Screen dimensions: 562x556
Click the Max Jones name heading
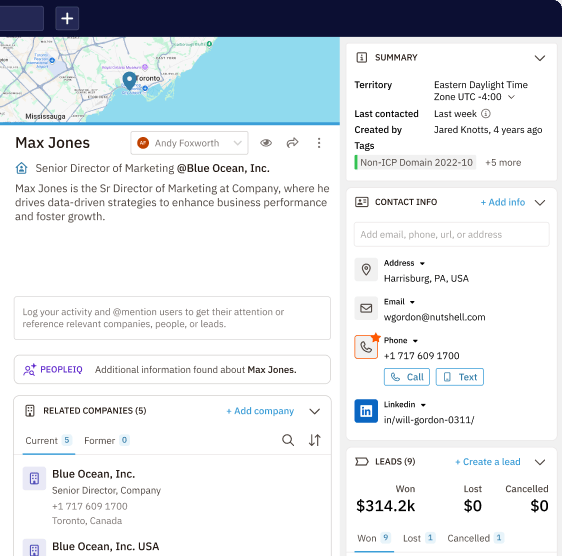[52, 143]
